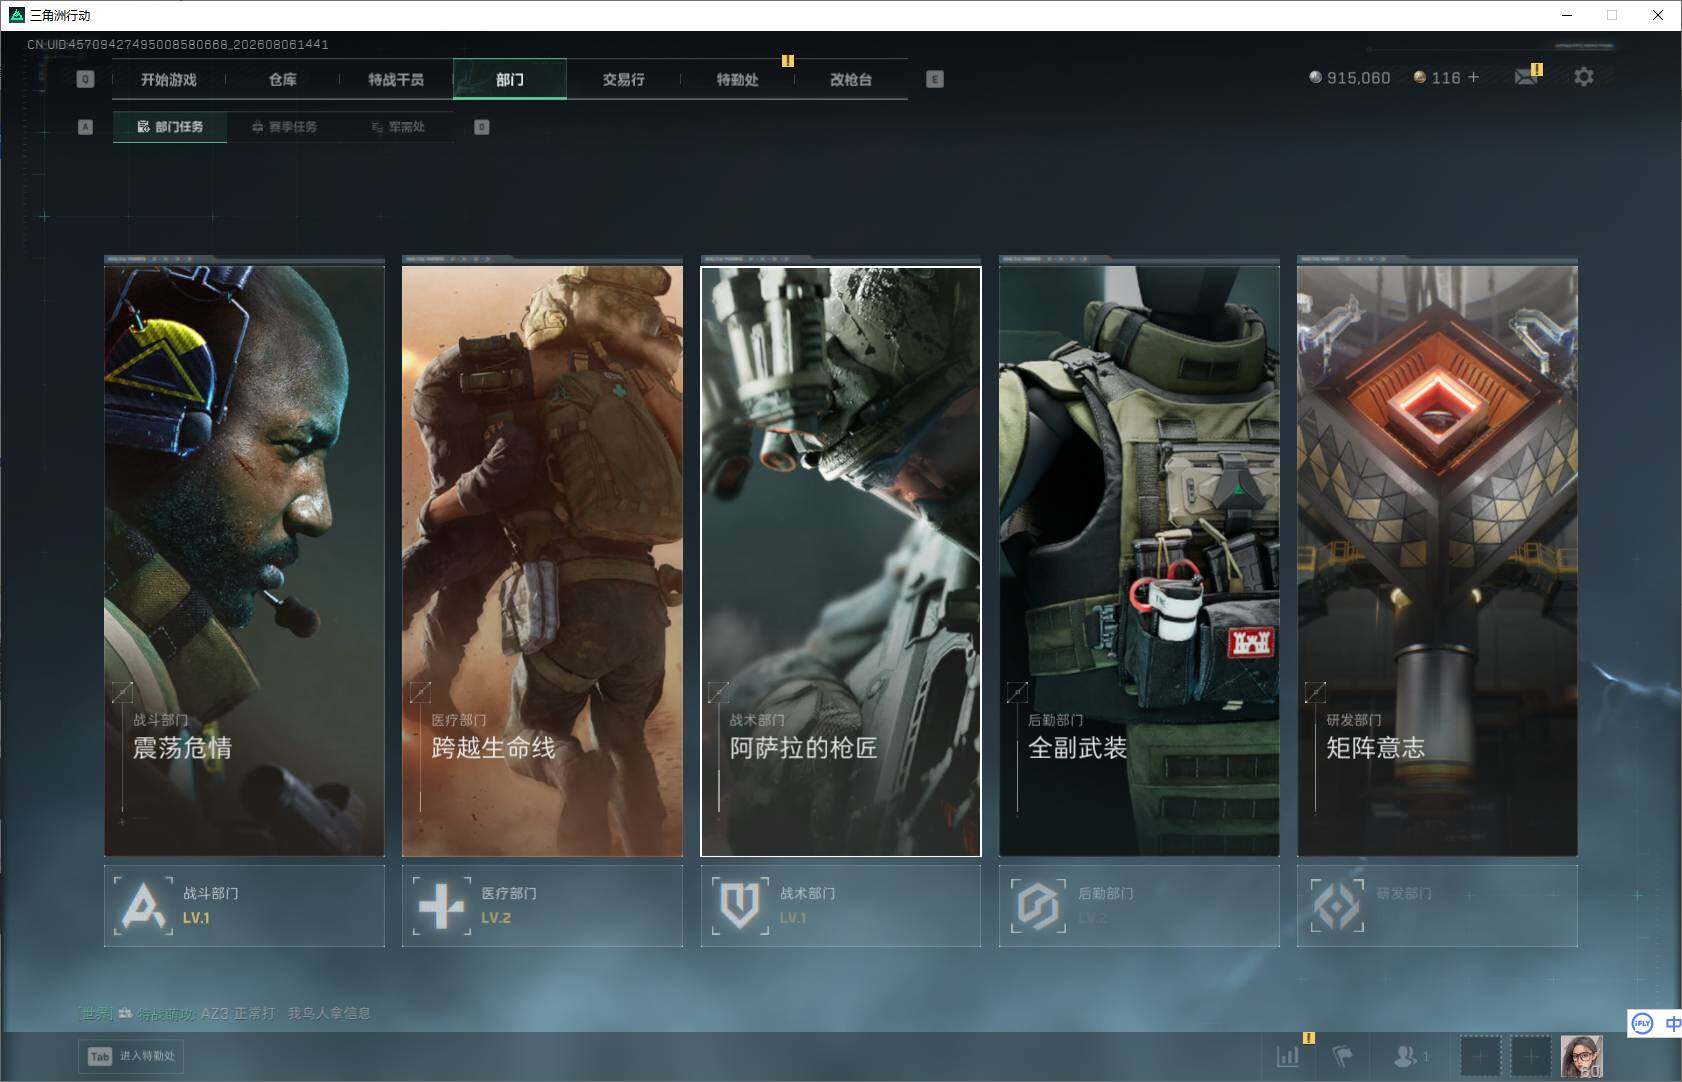Click the iFLY input method icon
Screen dimensions: 1682x1082
[x=1642, y=1023]
